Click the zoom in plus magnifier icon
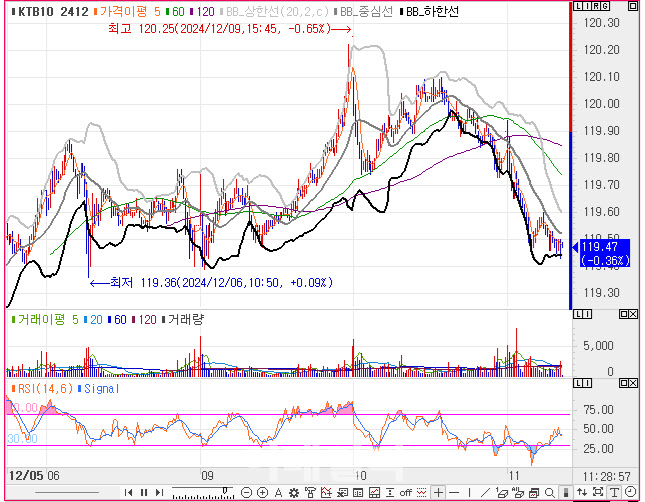Viewport: 645px width, 502px height. point(262,492)
